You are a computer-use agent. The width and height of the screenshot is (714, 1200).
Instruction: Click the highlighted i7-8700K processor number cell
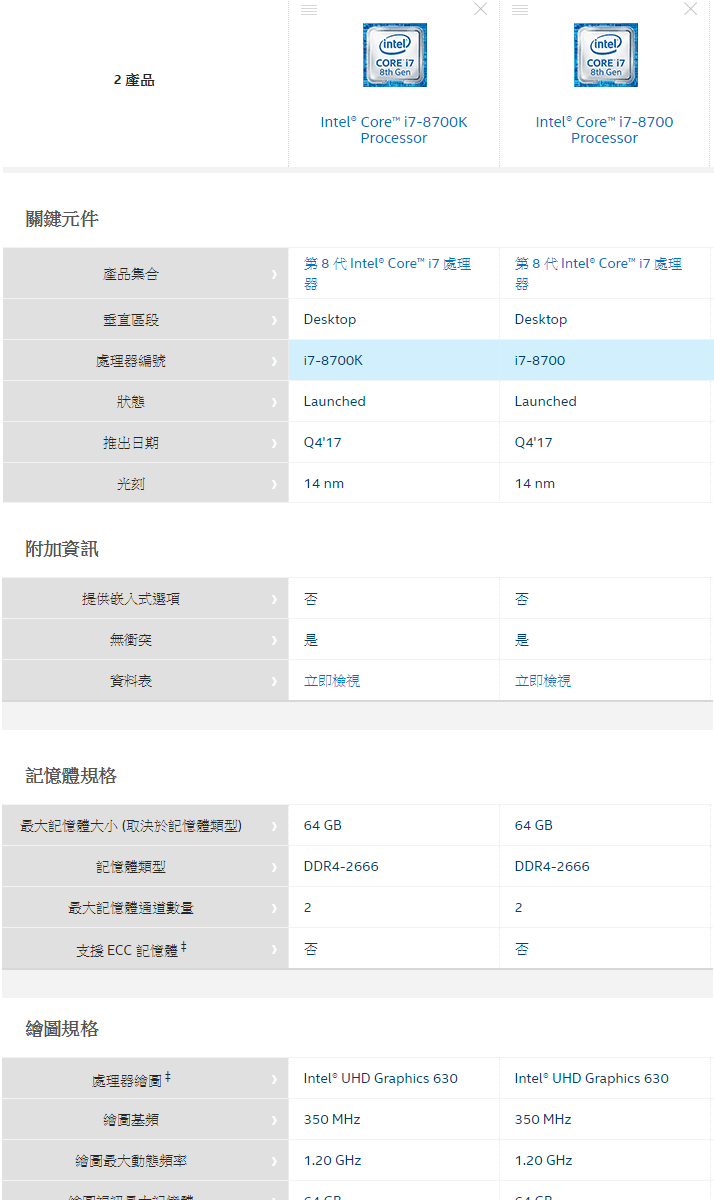[394, 360]
